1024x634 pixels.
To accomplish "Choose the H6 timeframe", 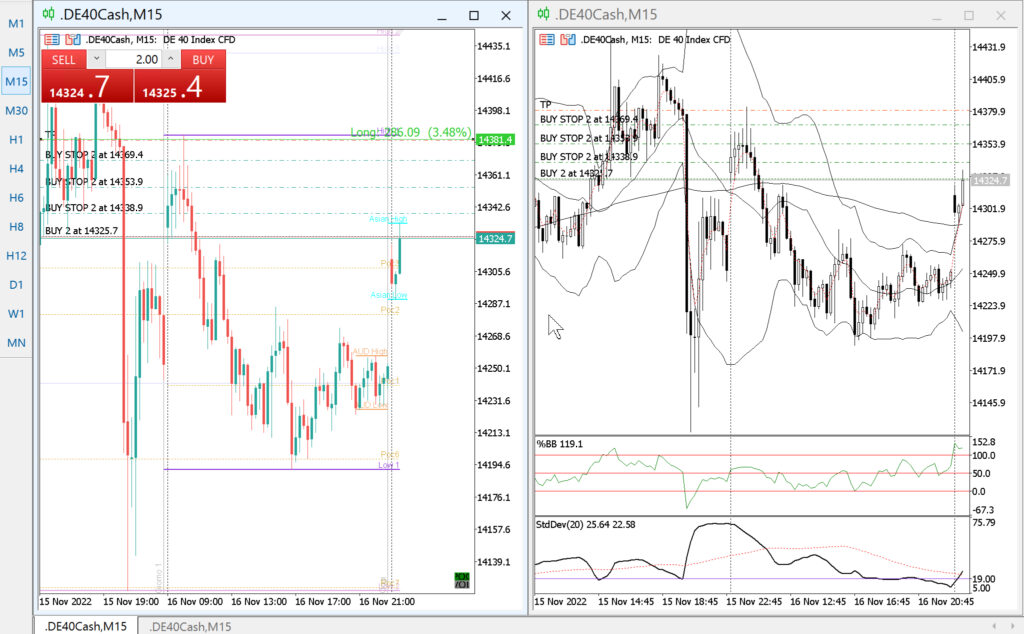I will (16, 198).
